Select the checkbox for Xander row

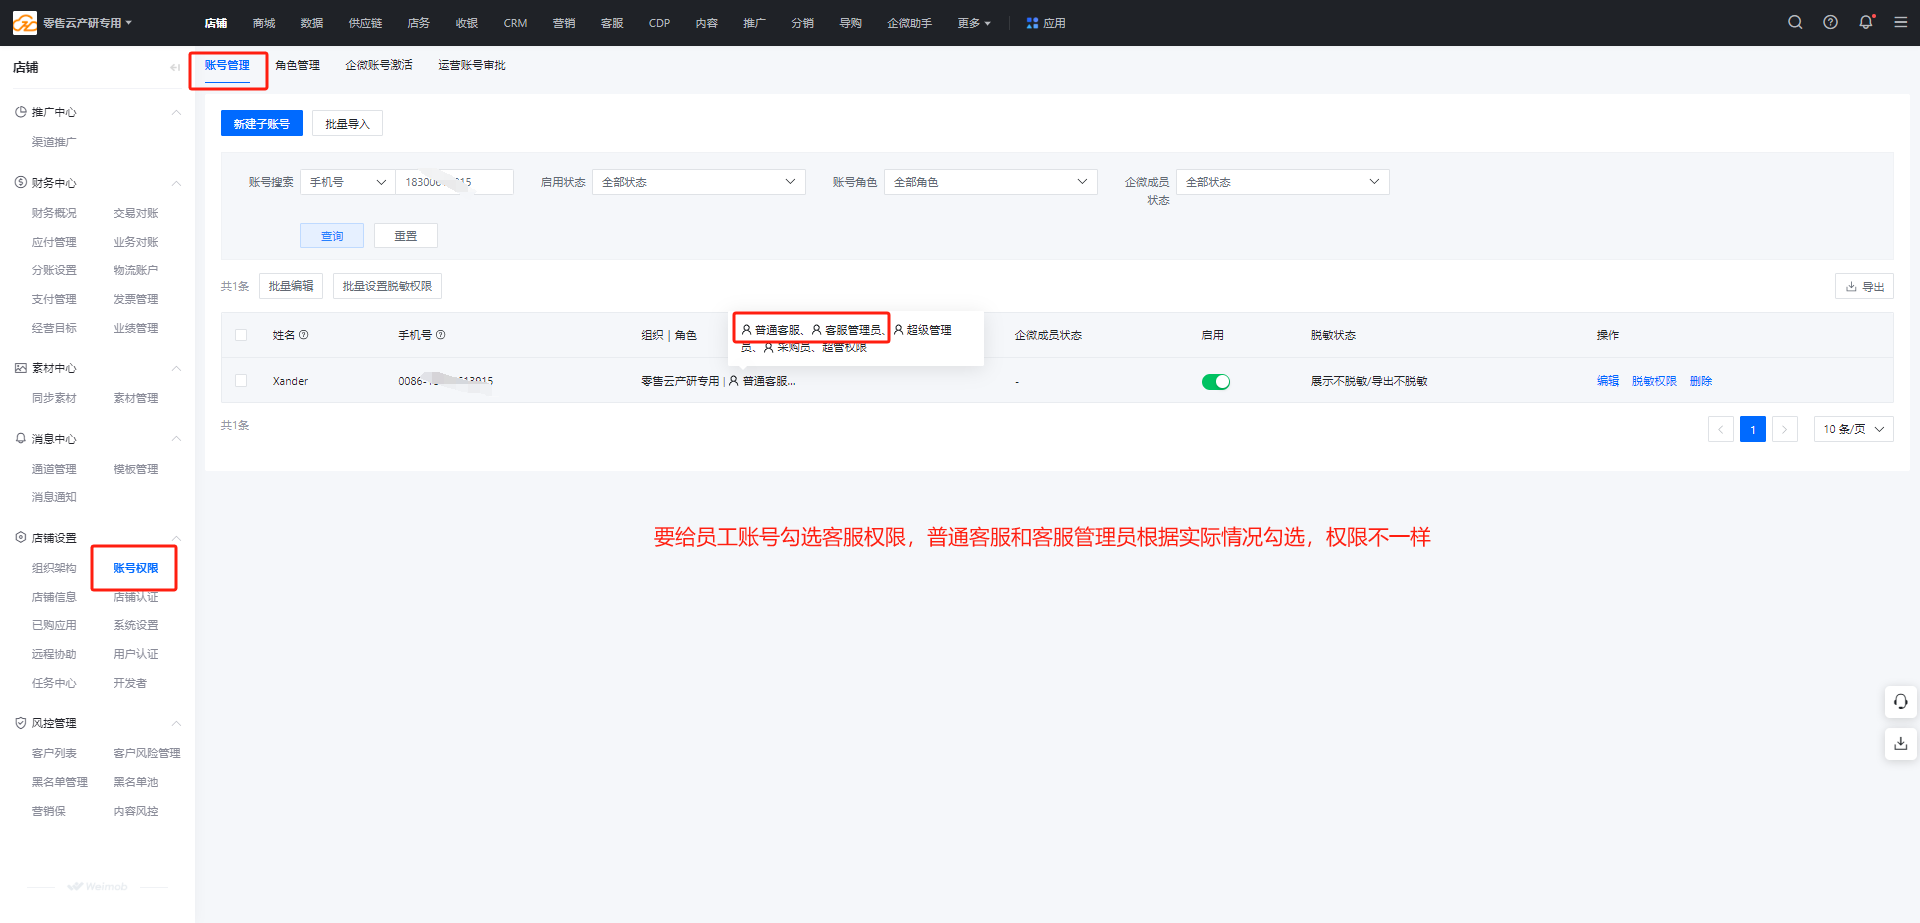pos(241,381)
